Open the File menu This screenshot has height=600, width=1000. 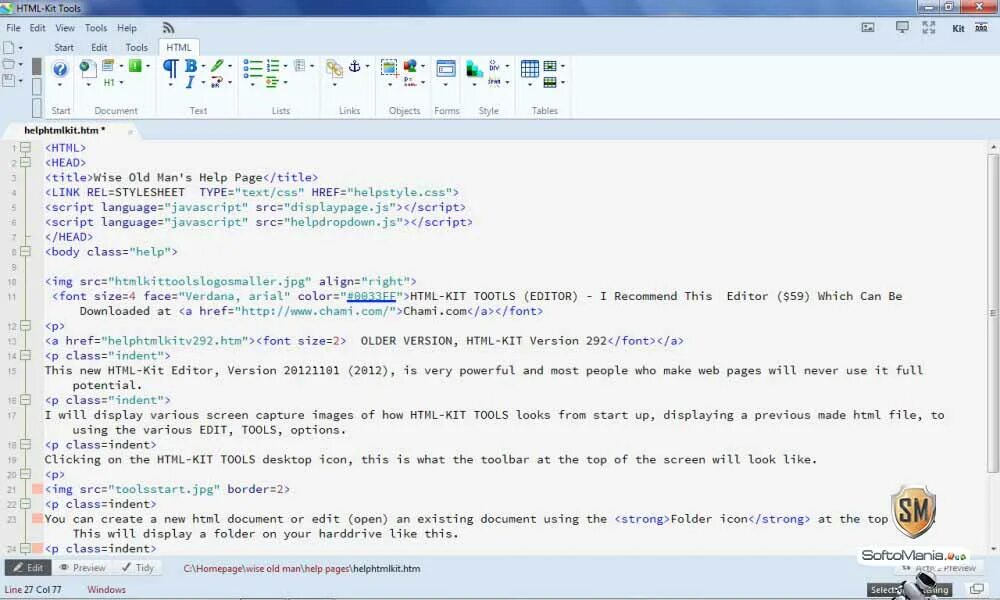(13, 28)
